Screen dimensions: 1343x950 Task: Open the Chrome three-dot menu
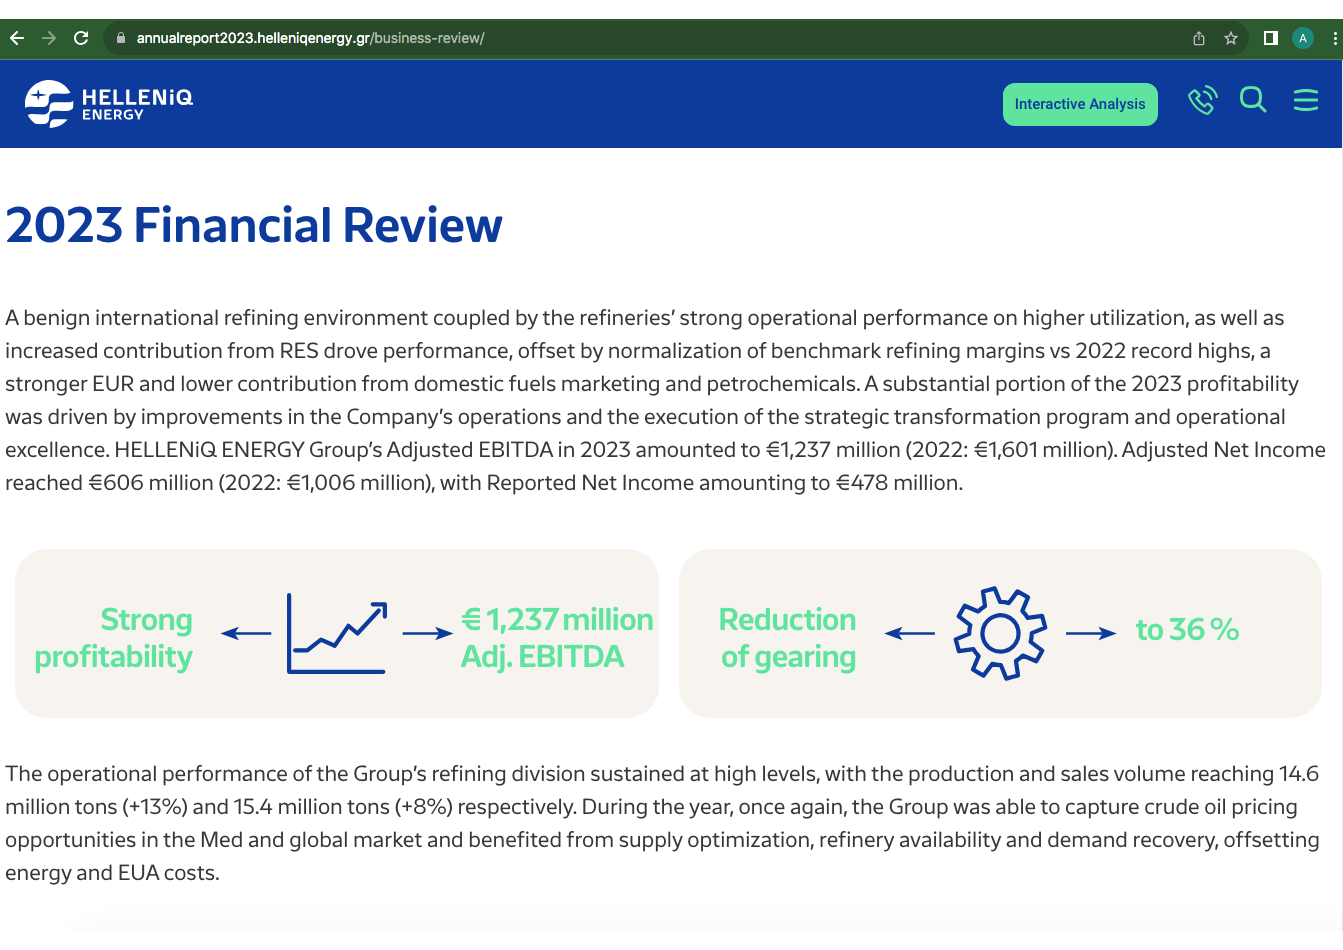pos(1335,38)
